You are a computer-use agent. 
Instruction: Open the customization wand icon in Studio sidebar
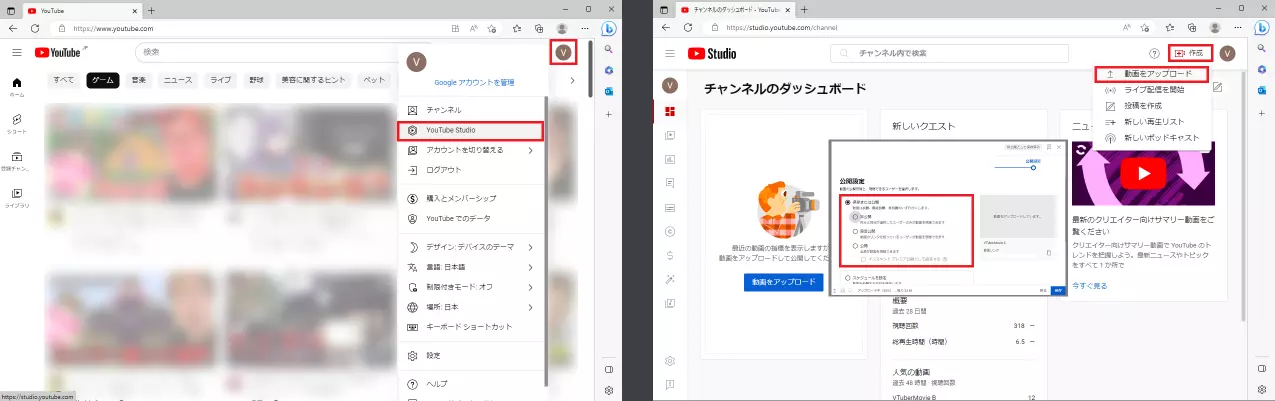tap(670, 279)
